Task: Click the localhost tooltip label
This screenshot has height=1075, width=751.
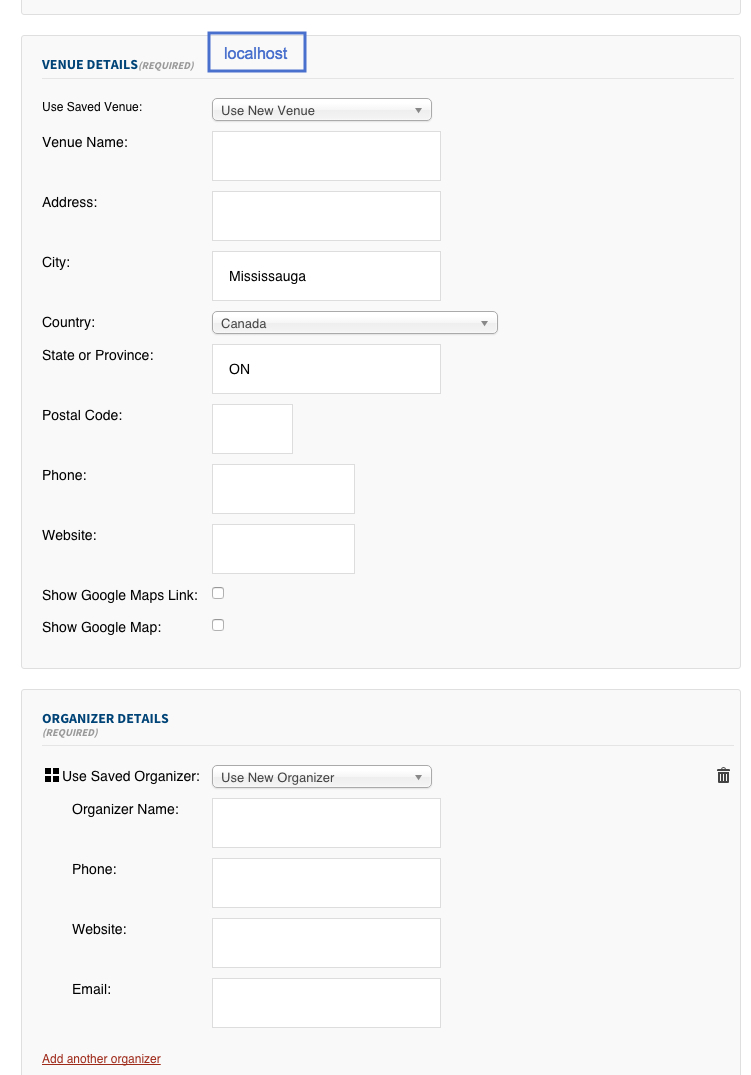Action: coord(256,53)
